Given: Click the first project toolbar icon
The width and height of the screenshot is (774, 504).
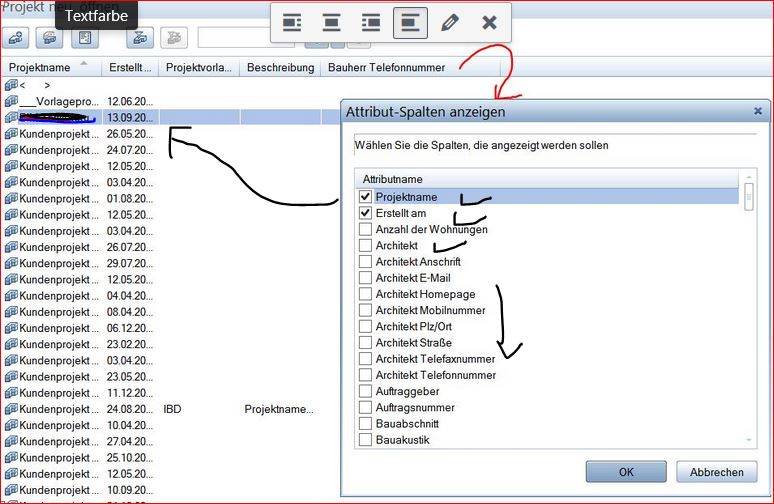Looking at the screenshot, I should [16, 39].
